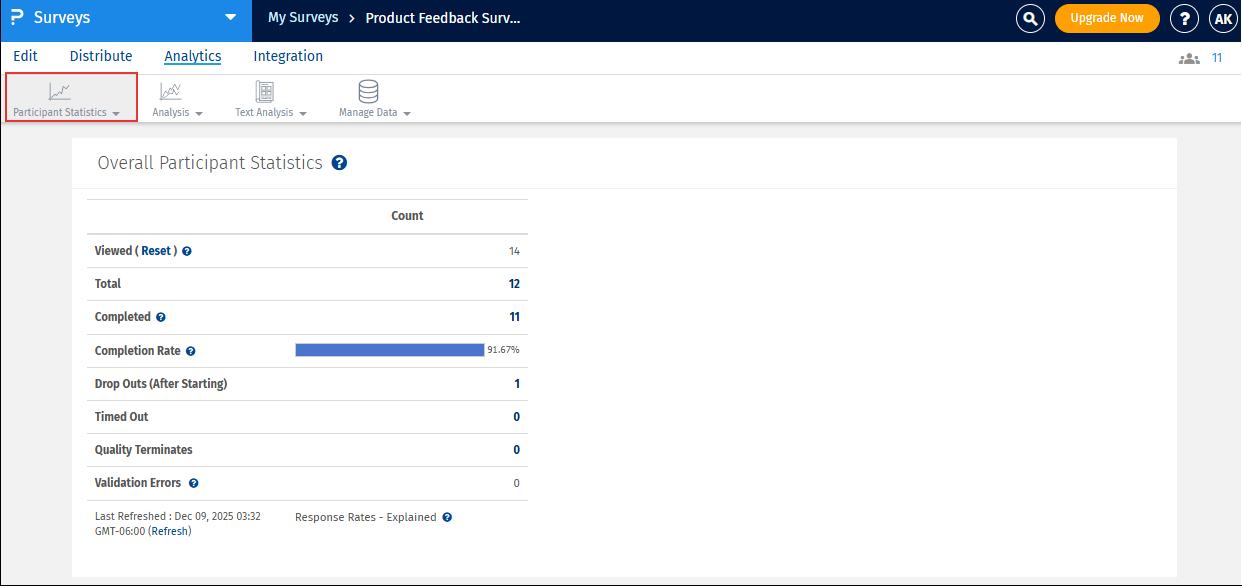Click the Reset link beside Viewed

(156, 251)
